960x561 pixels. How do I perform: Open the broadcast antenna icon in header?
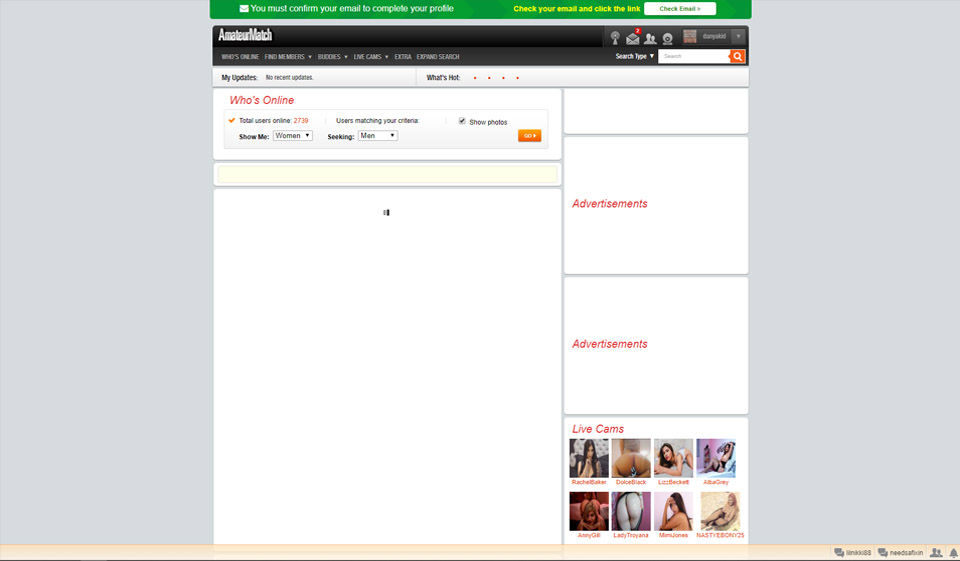pos(615,38)
